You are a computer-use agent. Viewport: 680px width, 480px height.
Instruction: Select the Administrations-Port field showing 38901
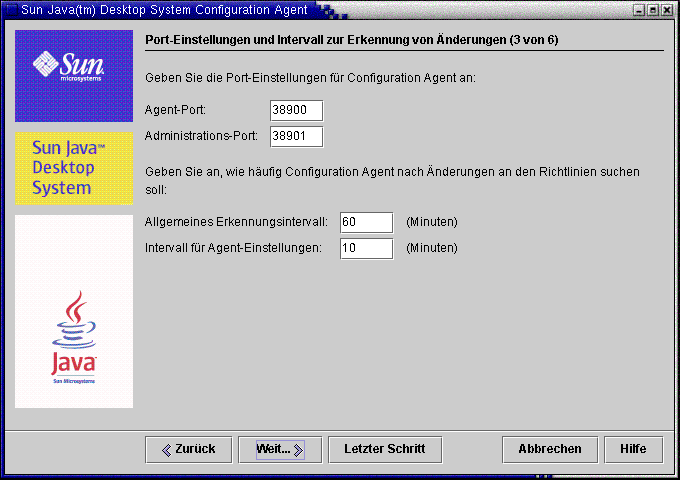point(297,137)
